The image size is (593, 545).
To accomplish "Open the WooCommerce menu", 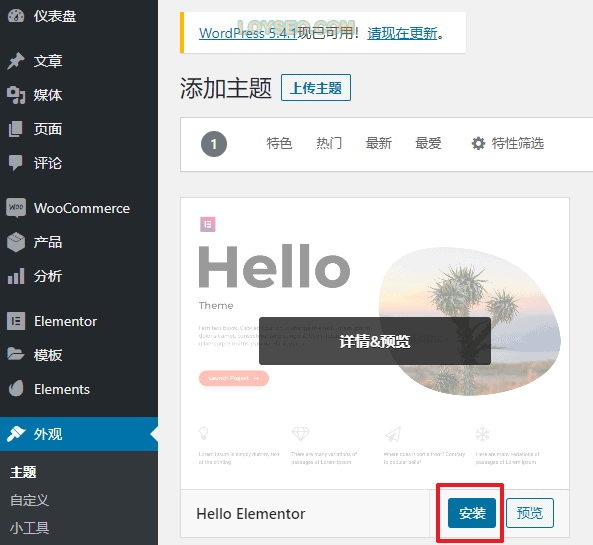I will point(79,208).
